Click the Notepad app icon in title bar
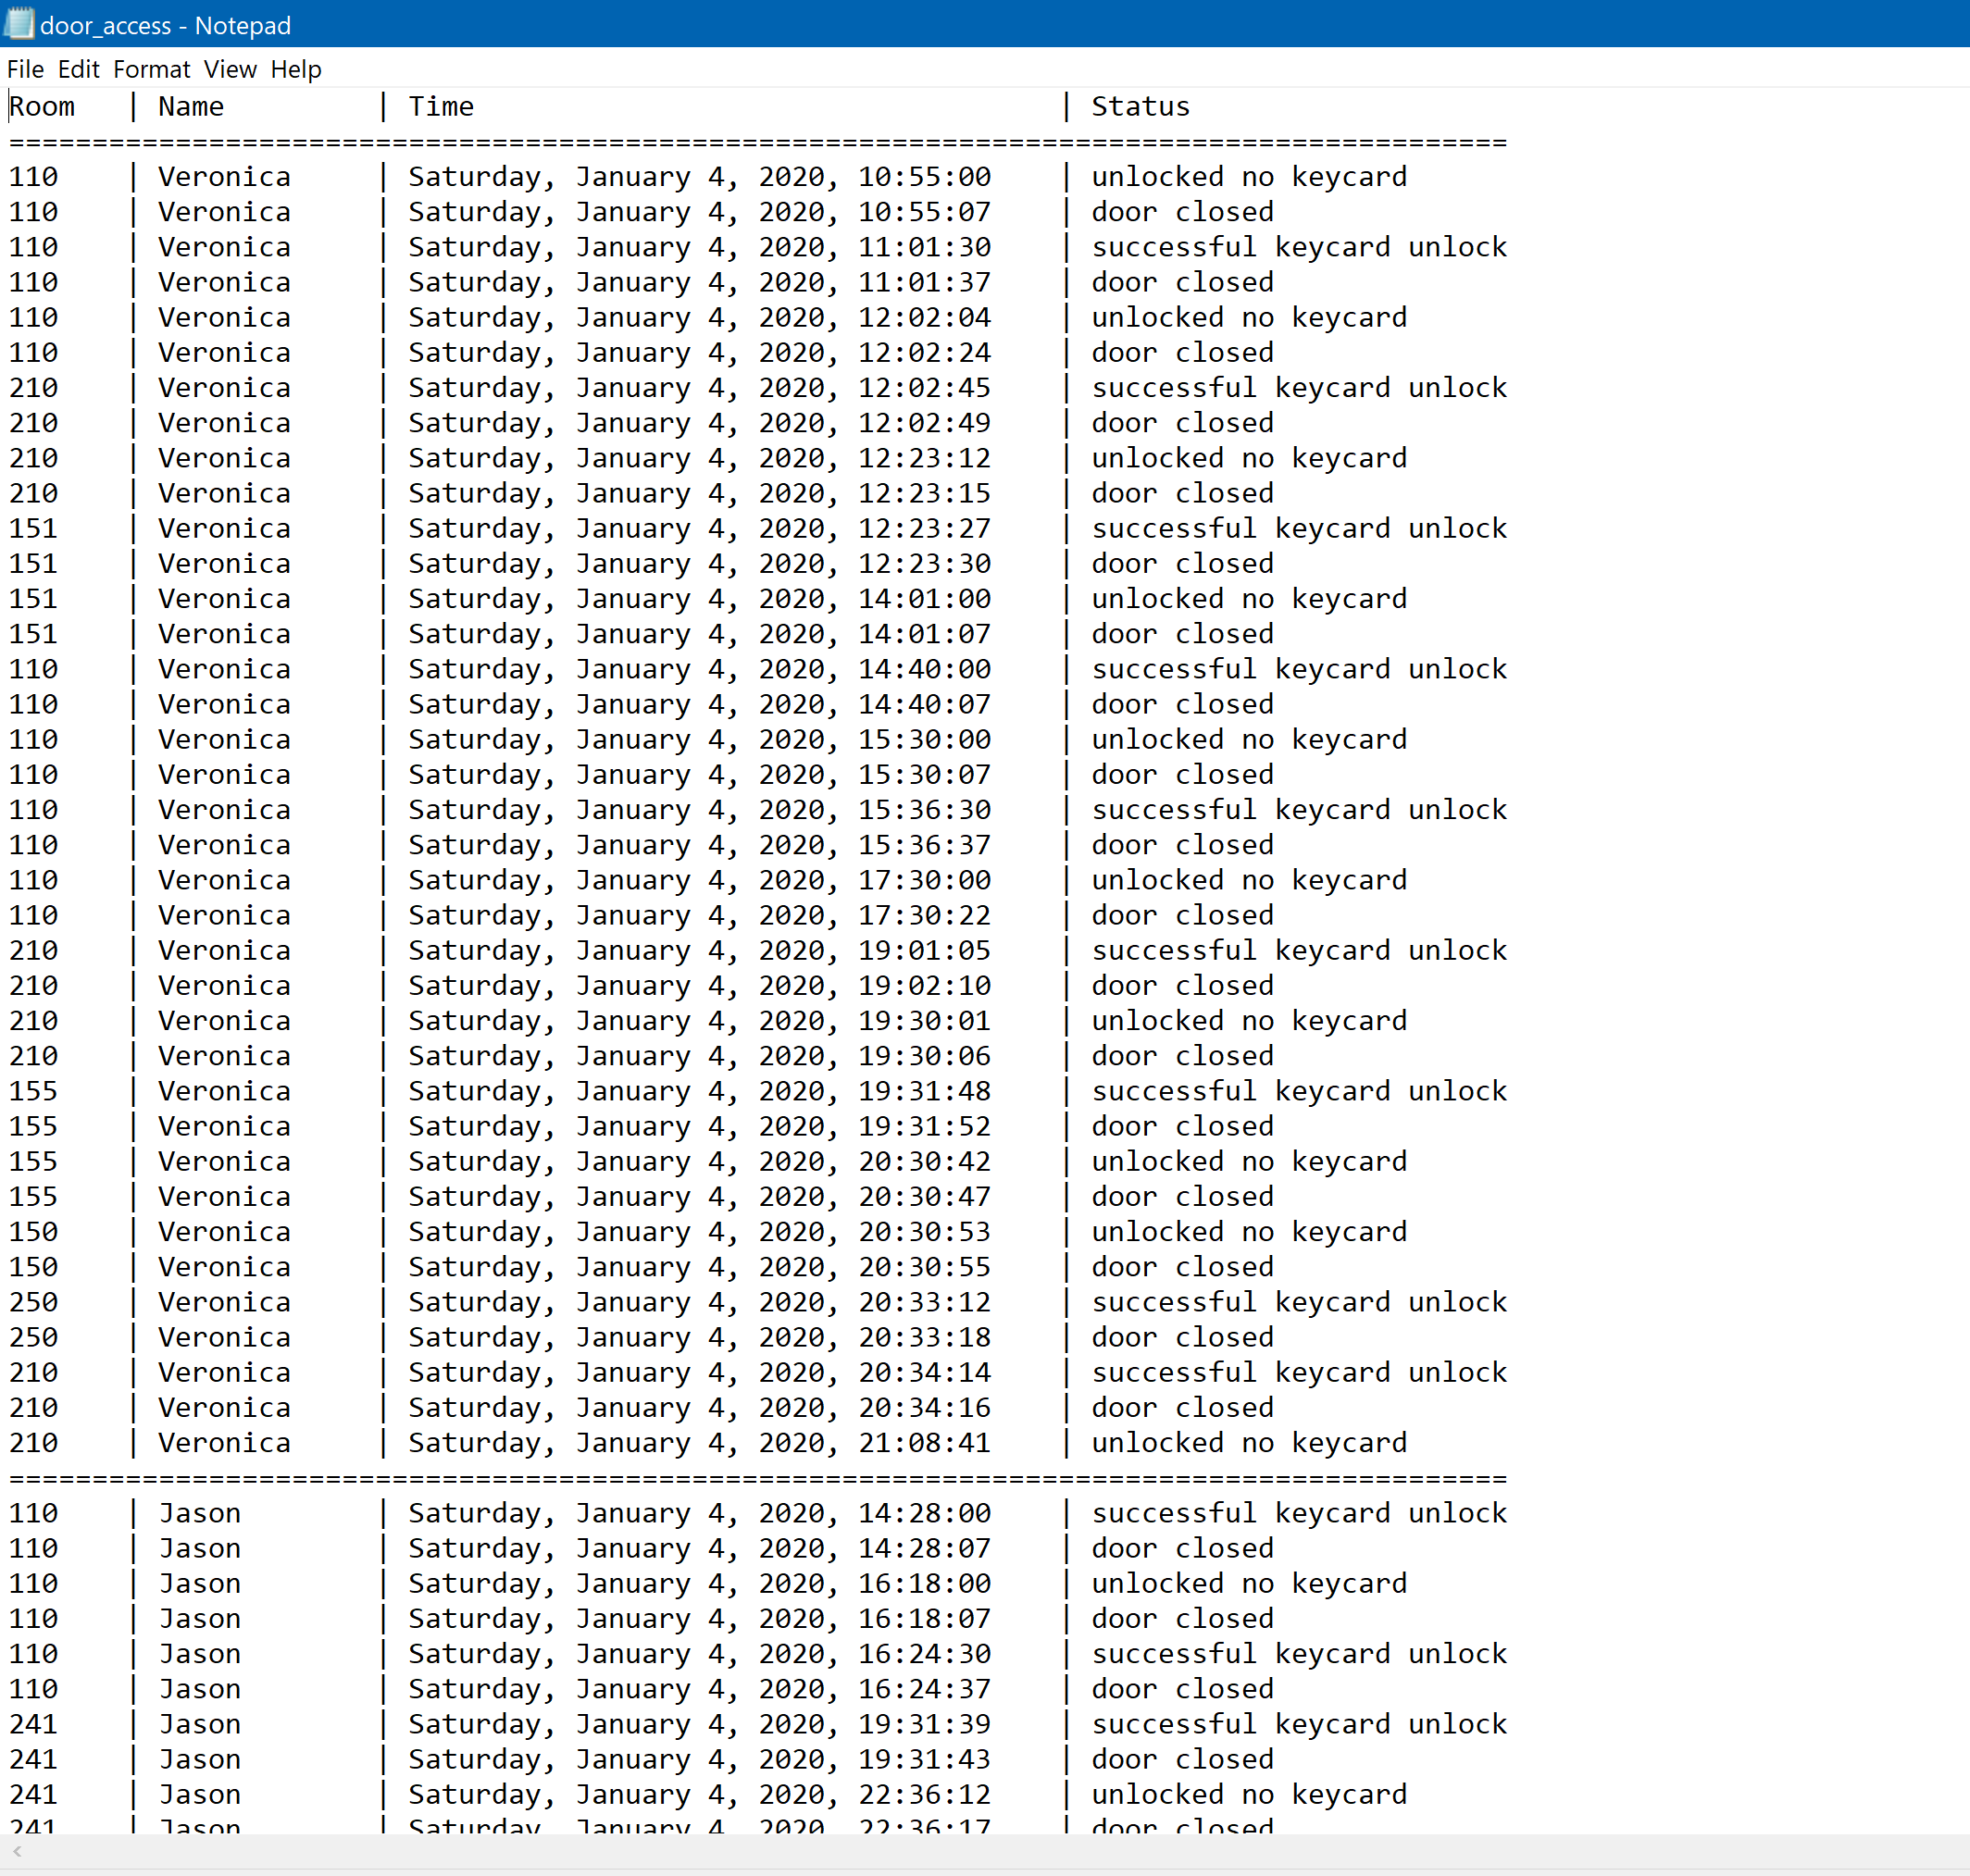1970x1876 pixels. [x=18, y=23]
